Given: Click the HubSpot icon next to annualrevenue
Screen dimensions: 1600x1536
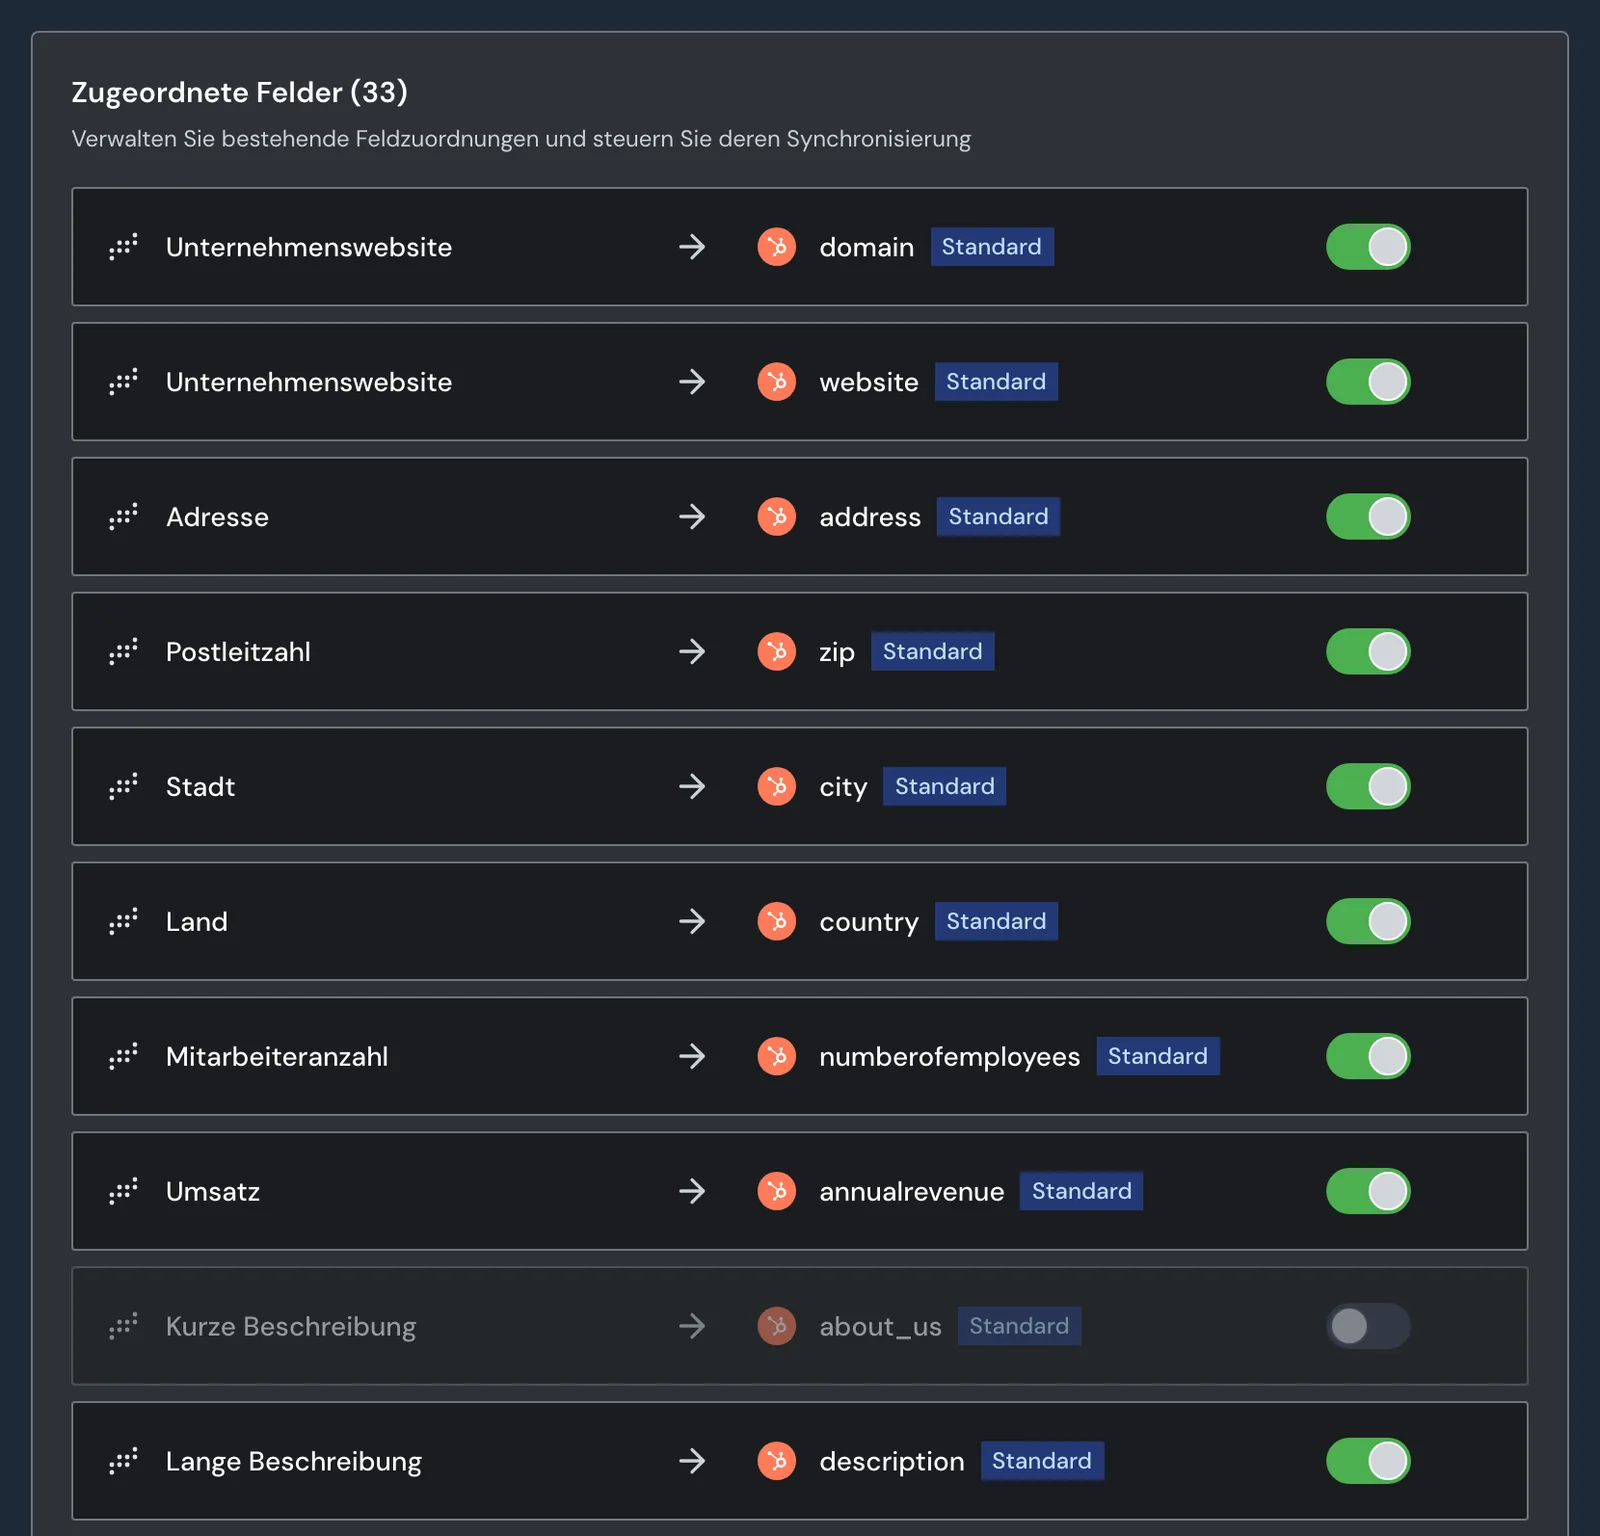Looking at the screenshot, I should click(776, 1192).
